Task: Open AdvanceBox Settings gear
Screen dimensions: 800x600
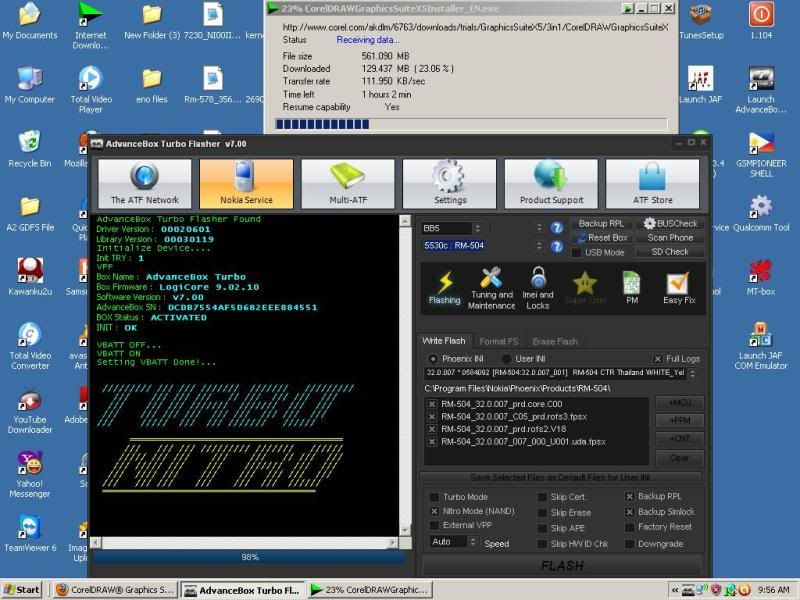Action: (x=449, y=184)
